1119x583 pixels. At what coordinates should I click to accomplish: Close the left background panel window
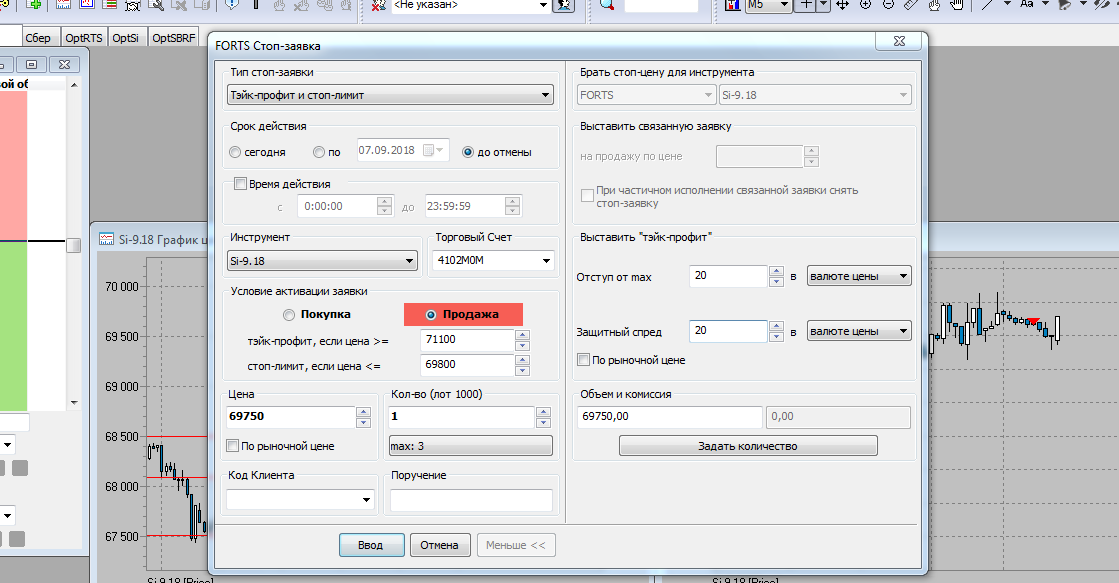coord(64,64)
